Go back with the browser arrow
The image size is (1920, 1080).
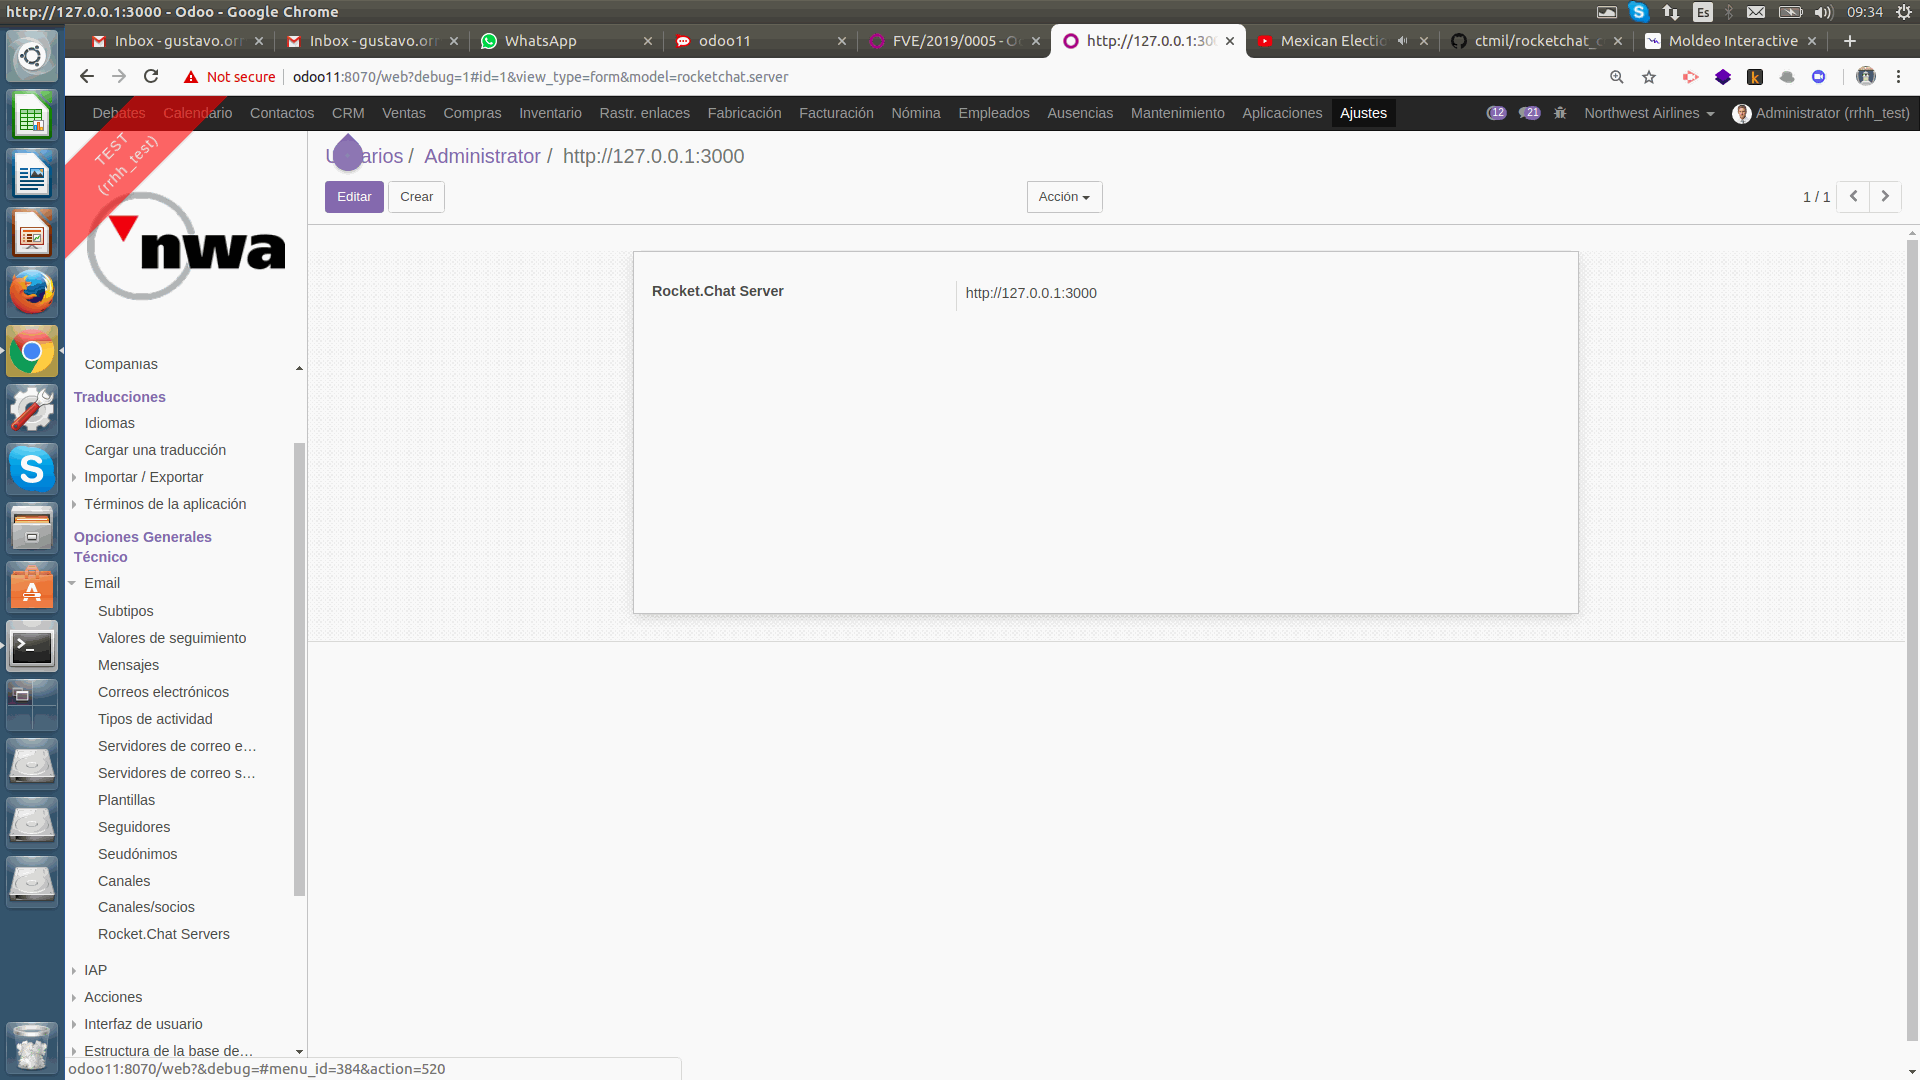pos(87,77)
